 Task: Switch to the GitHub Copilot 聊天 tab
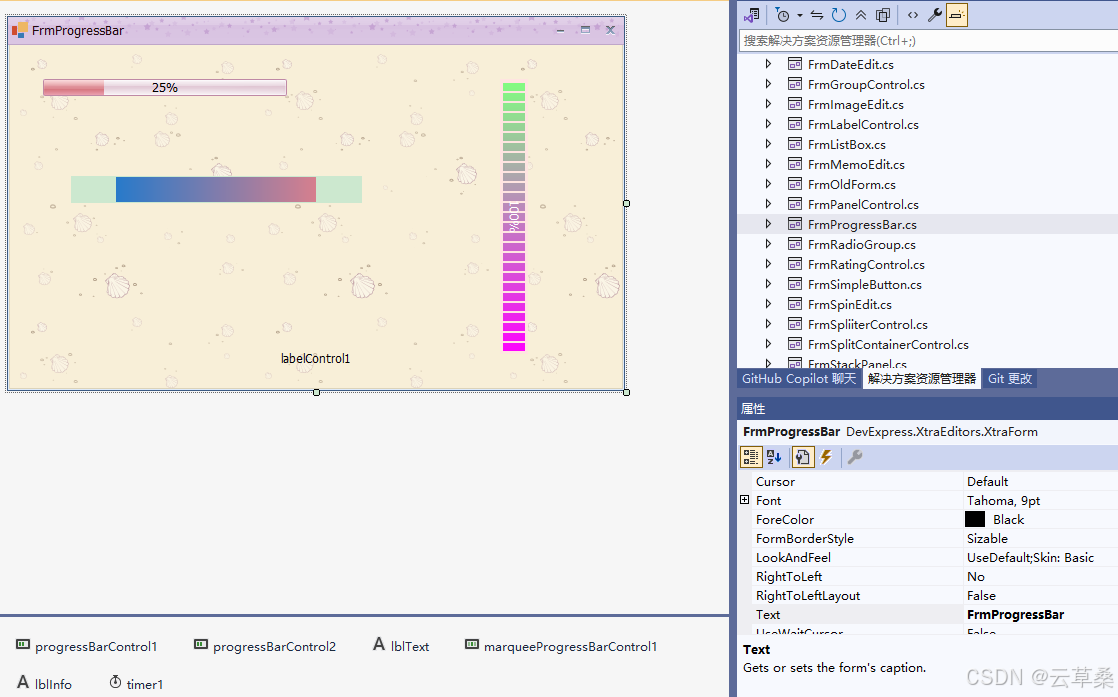click(799, 378)
